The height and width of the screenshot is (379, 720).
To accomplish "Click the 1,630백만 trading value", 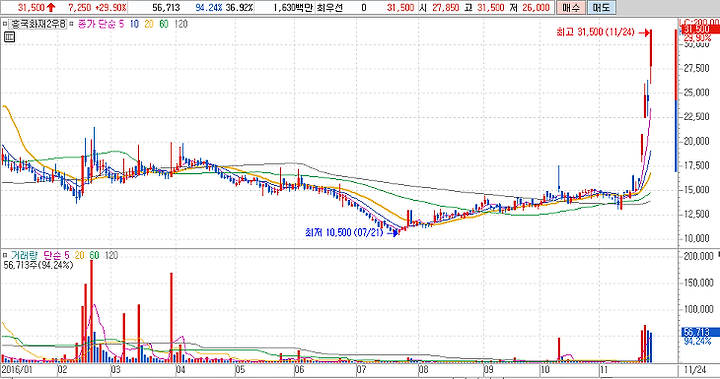I will tap(292, 7).
